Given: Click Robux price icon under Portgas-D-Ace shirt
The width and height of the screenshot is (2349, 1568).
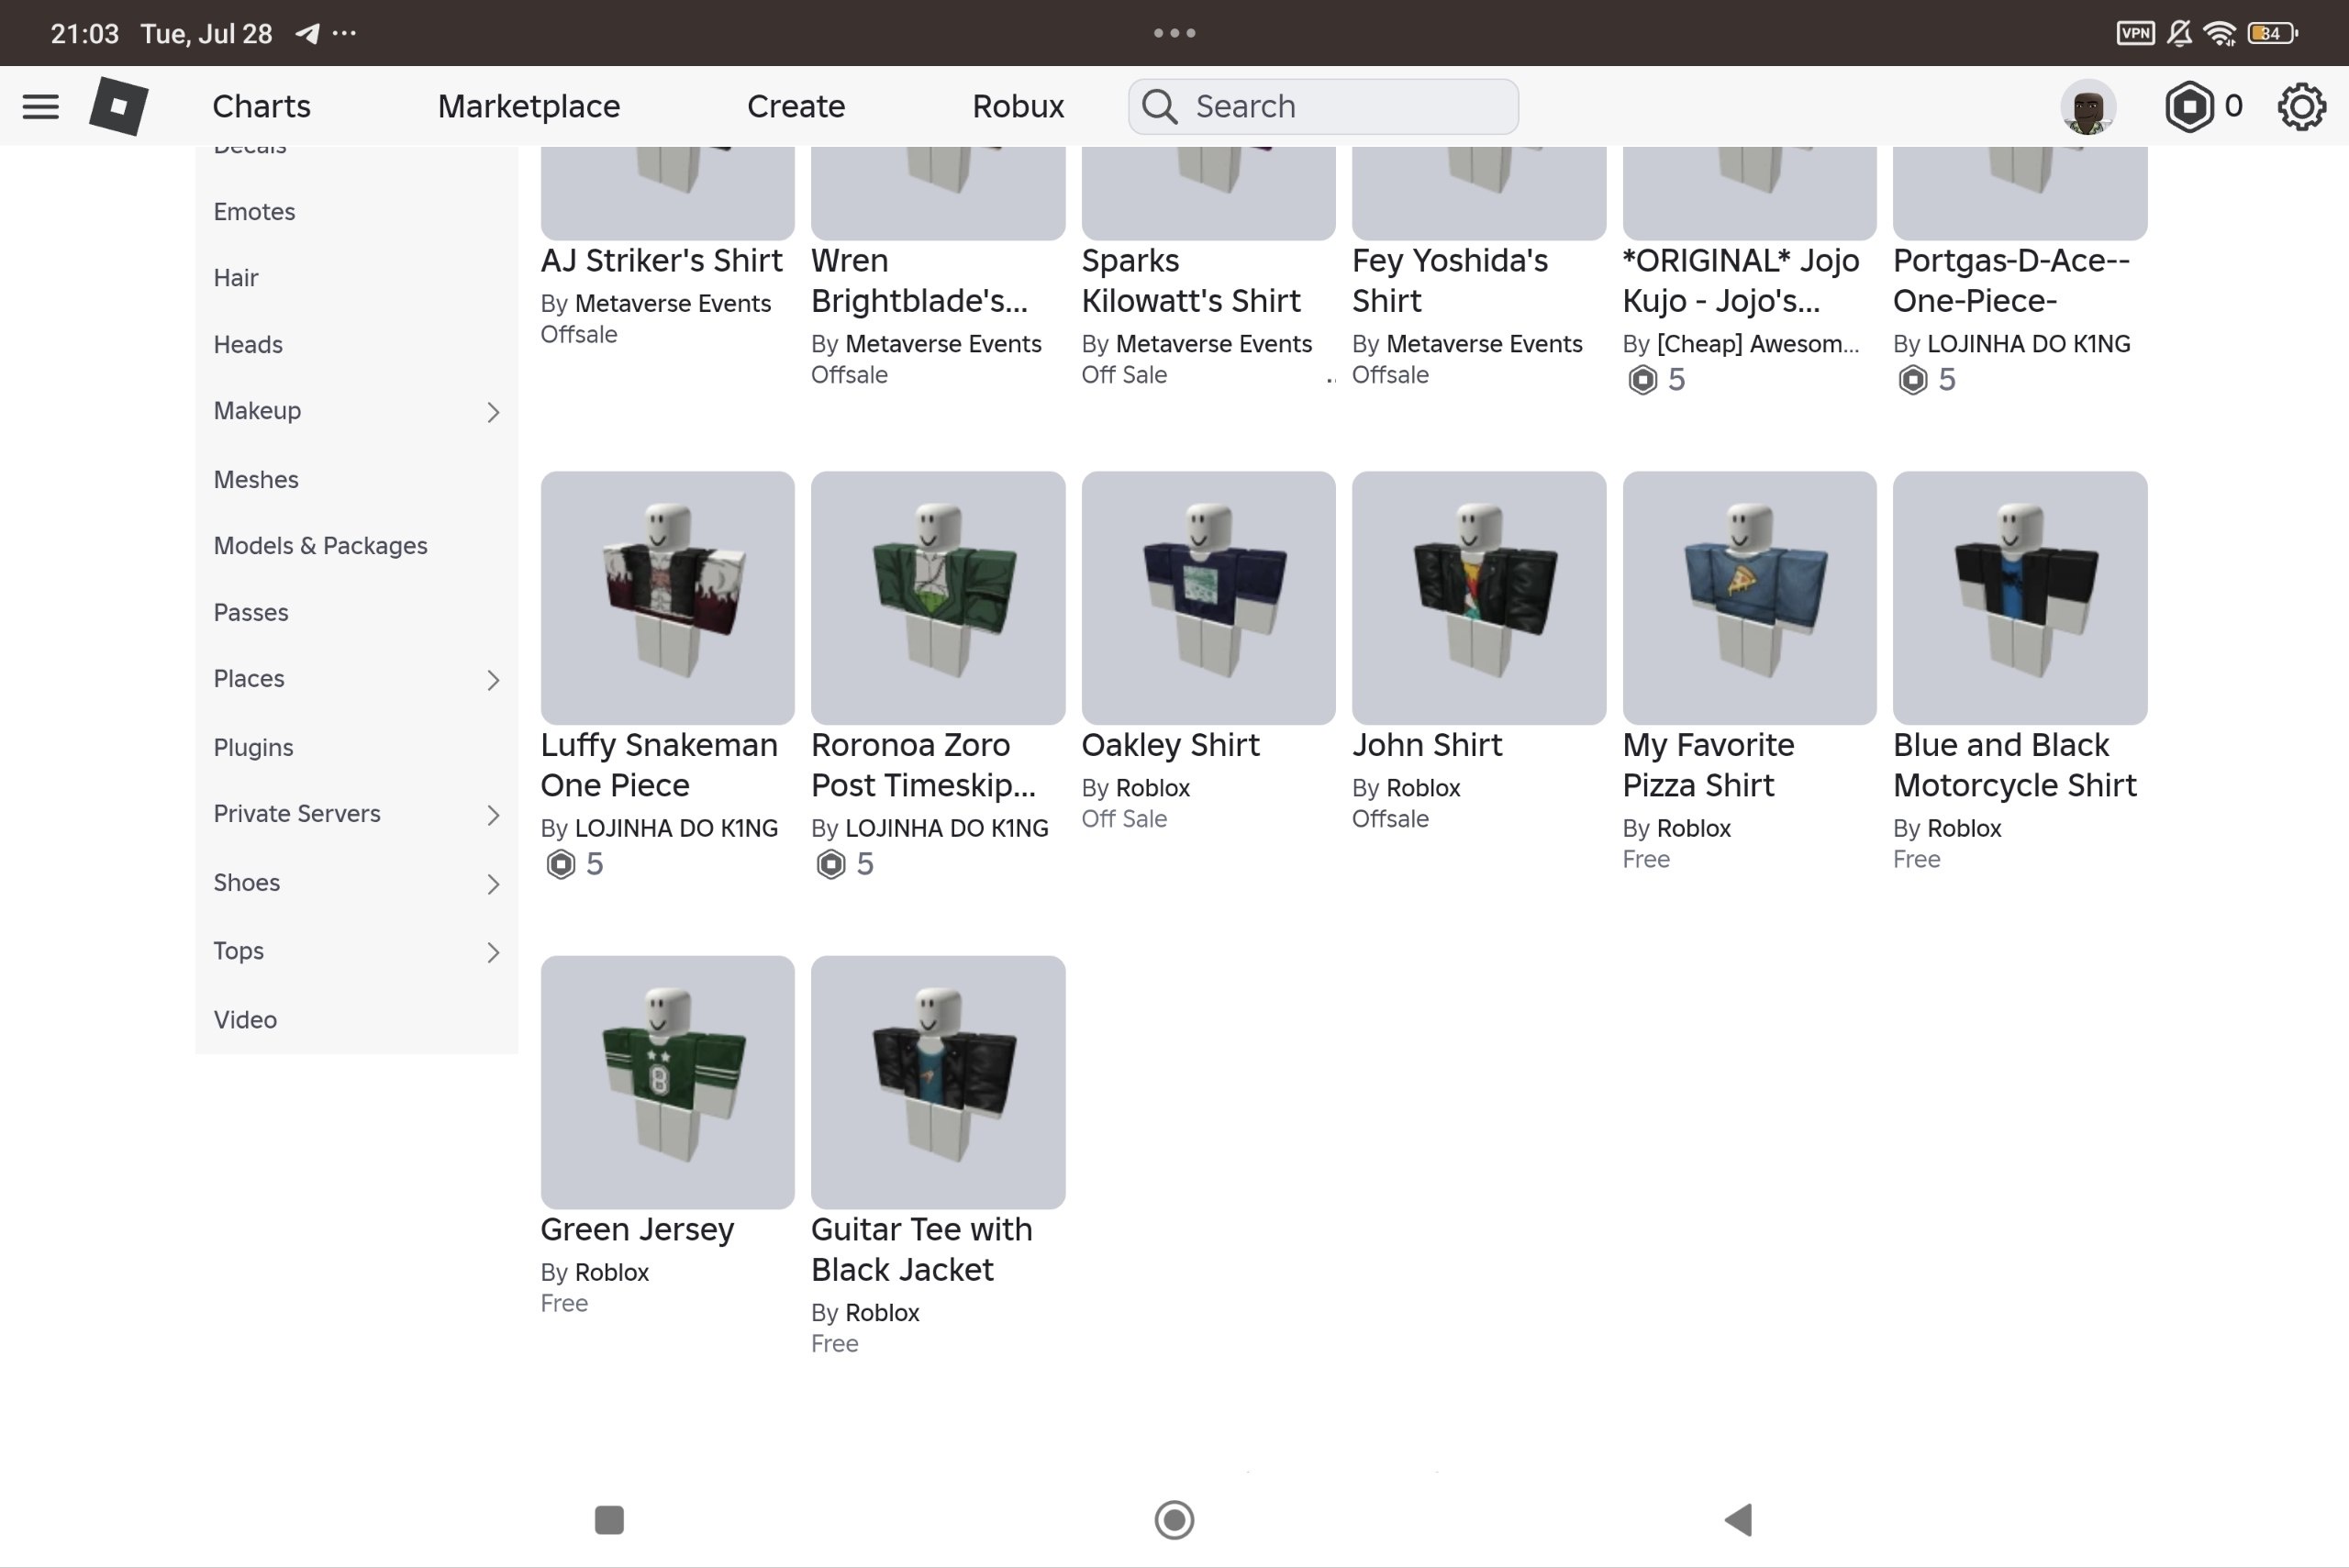Looking at the screenshot, I should pos(1912,380).
